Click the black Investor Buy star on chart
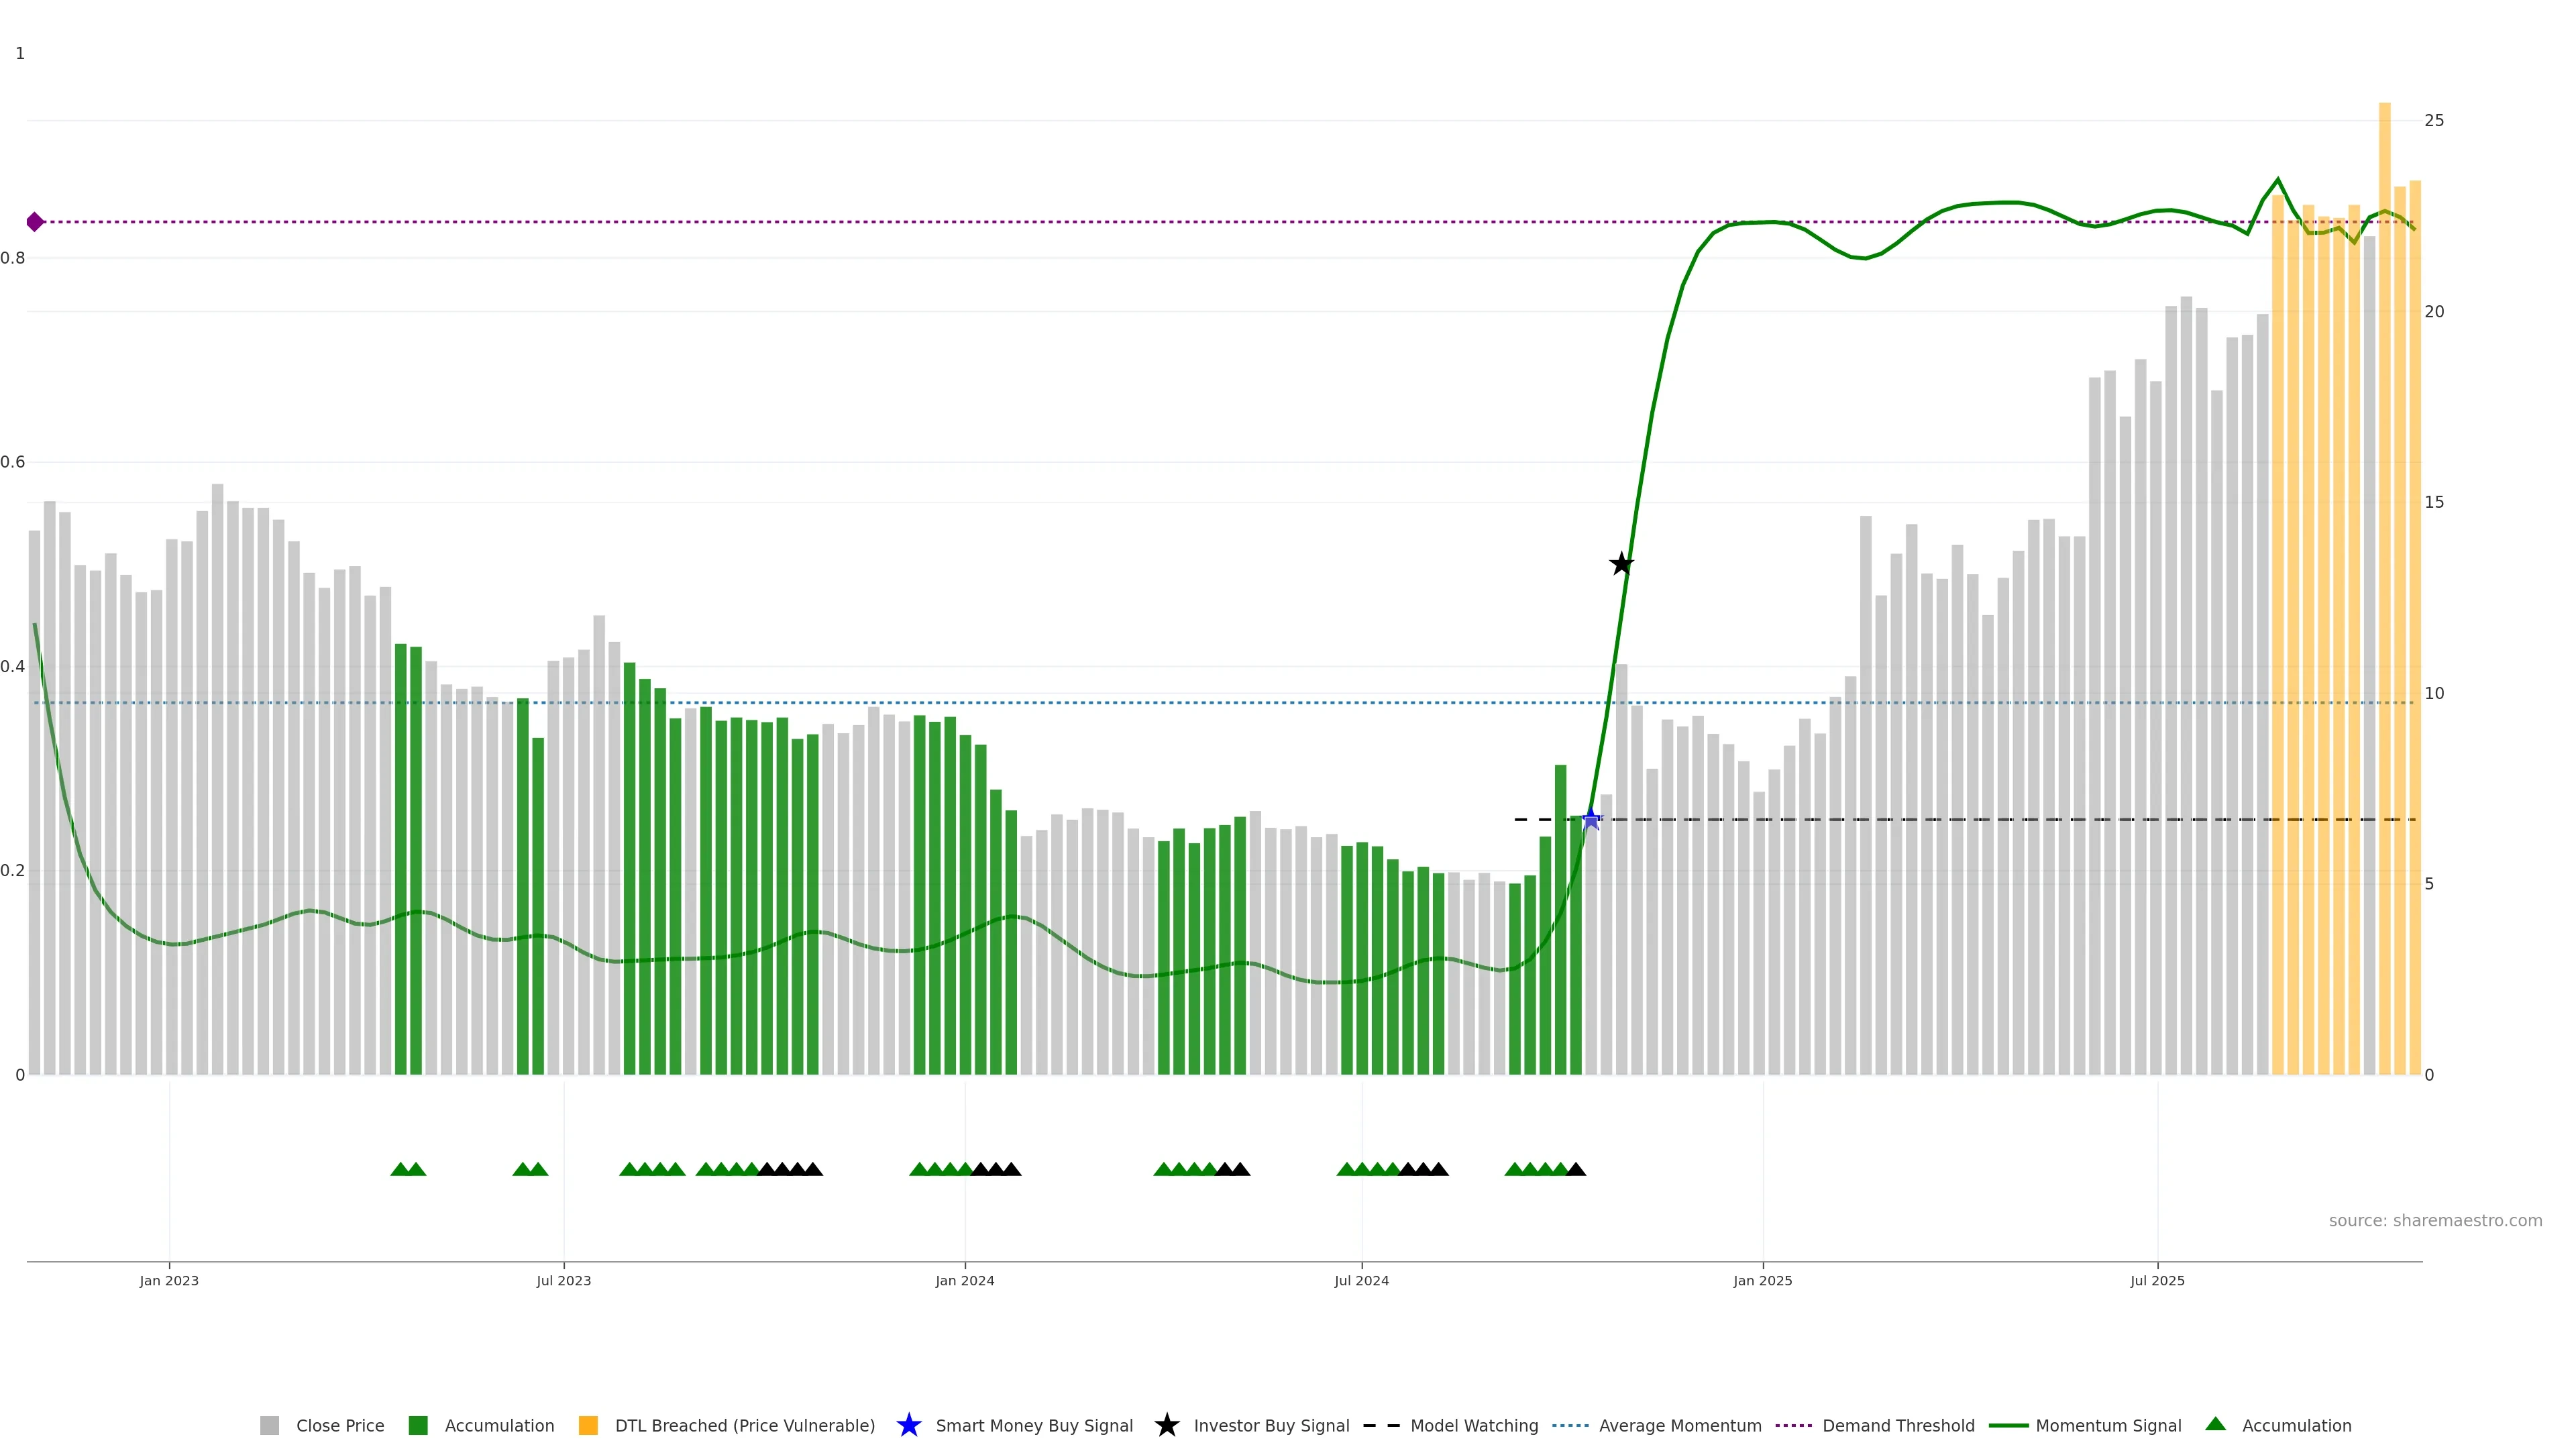 [x=1621, y=564]
